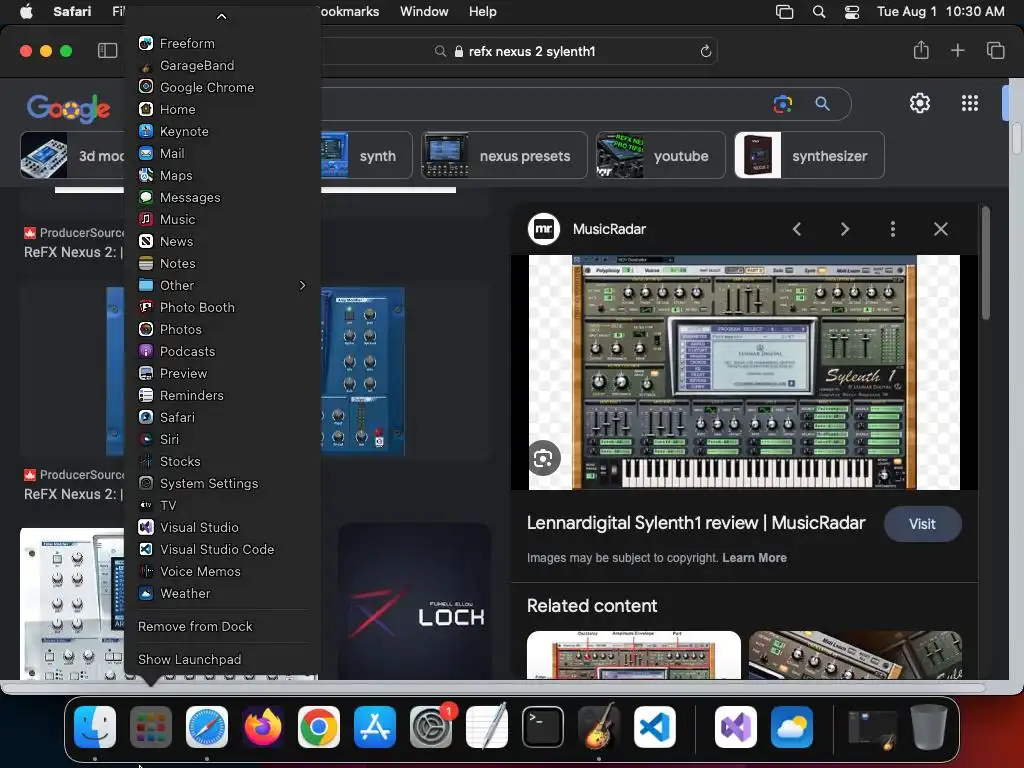Open the Help menu
Viewport: 1024px width, 768px height.
click(x=483, y=12)
